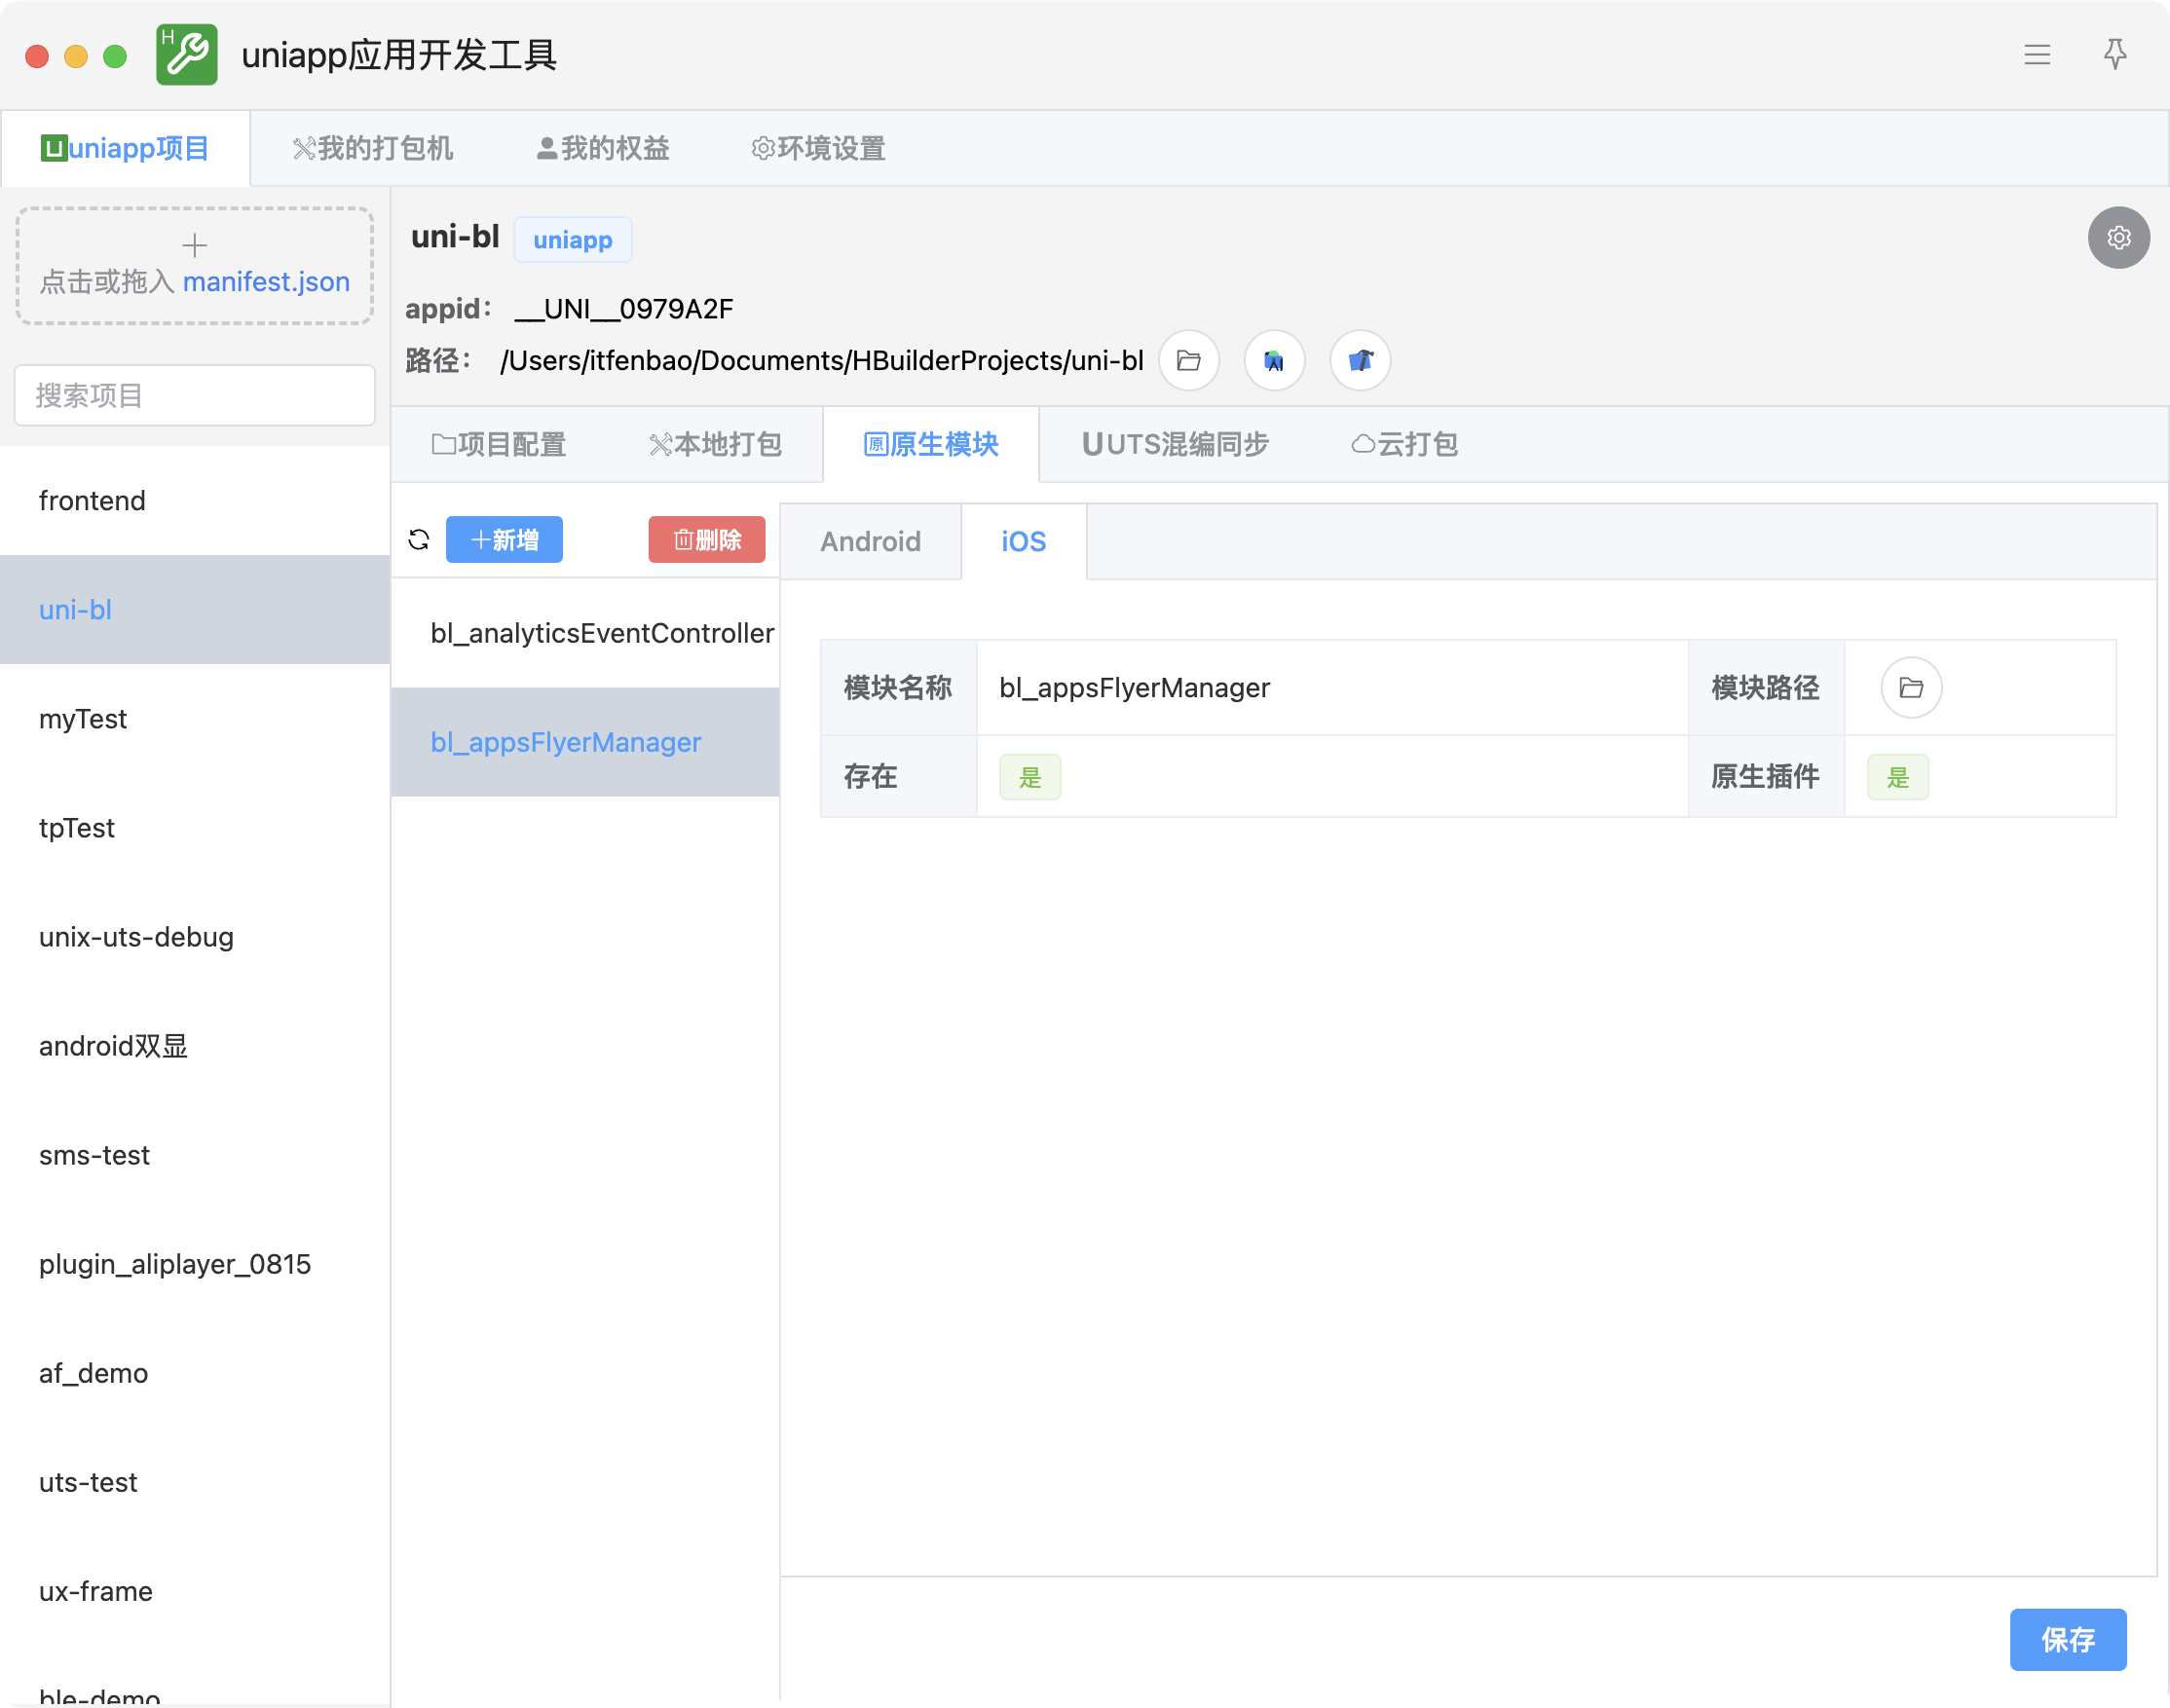Click the plus icon in manifest drop zone
2170x1708 pixels.
pos(195,245)
